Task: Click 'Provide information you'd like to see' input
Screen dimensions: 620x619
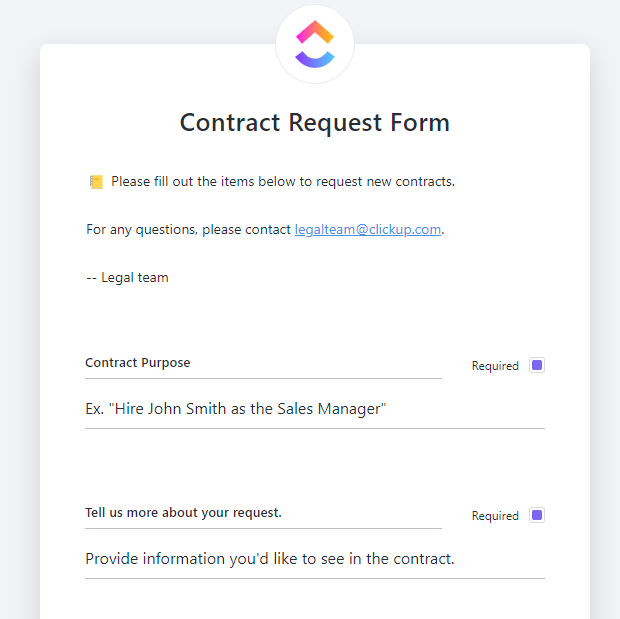Action: coord(270,558)
